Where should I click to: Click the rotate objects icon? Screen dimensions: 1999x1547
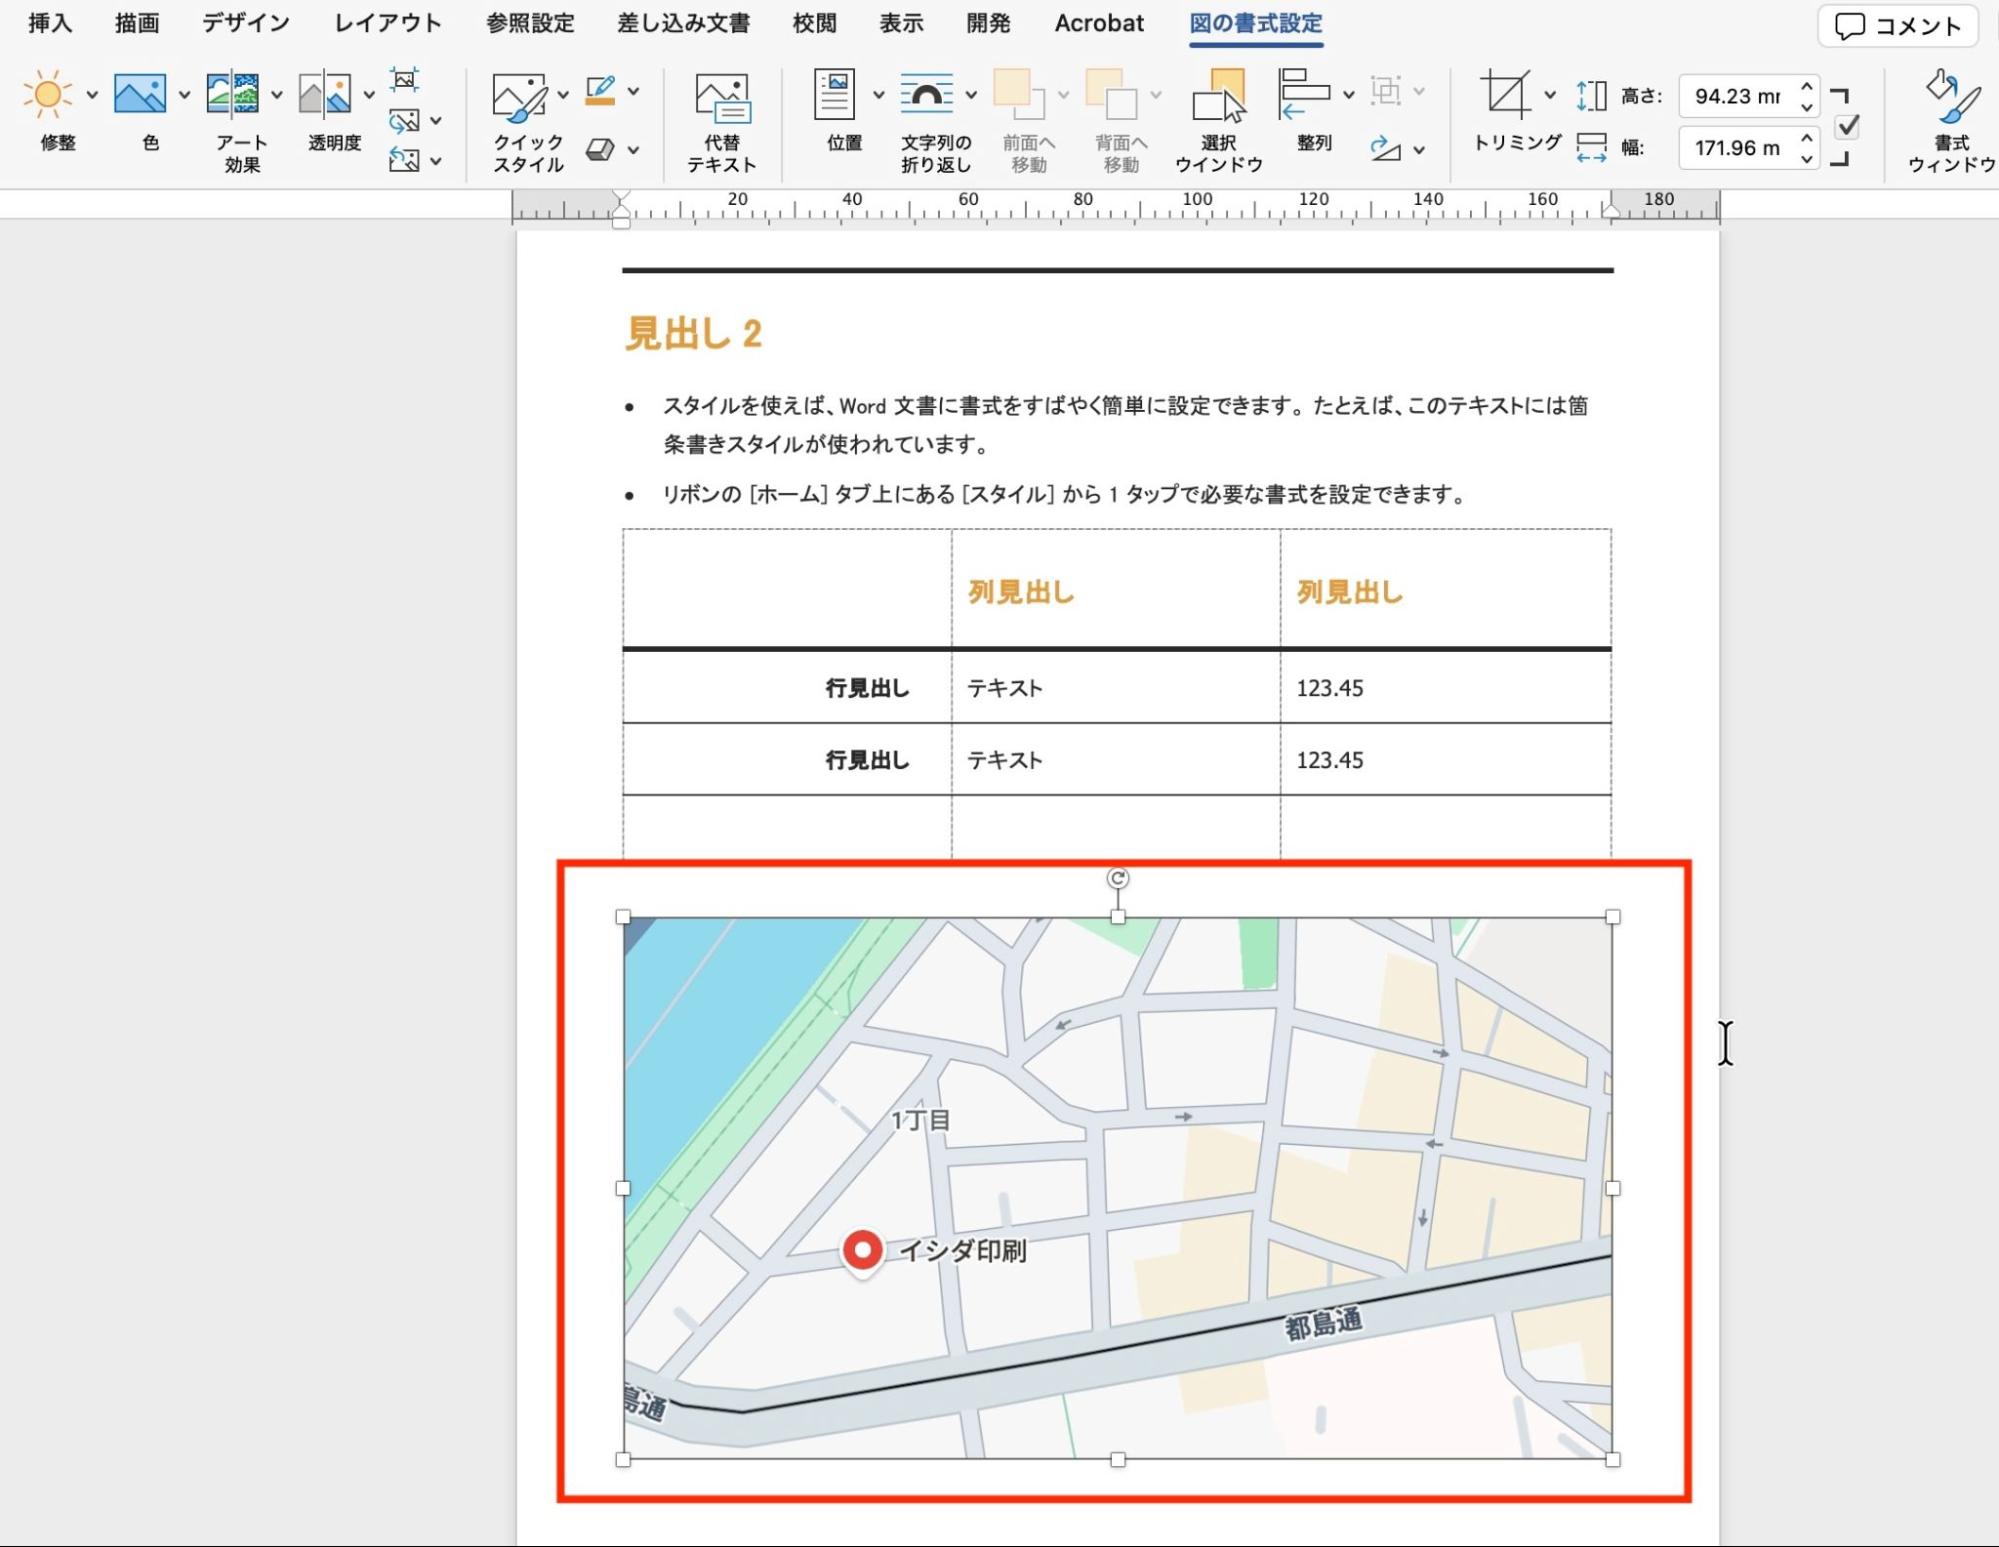point(1385,149)
